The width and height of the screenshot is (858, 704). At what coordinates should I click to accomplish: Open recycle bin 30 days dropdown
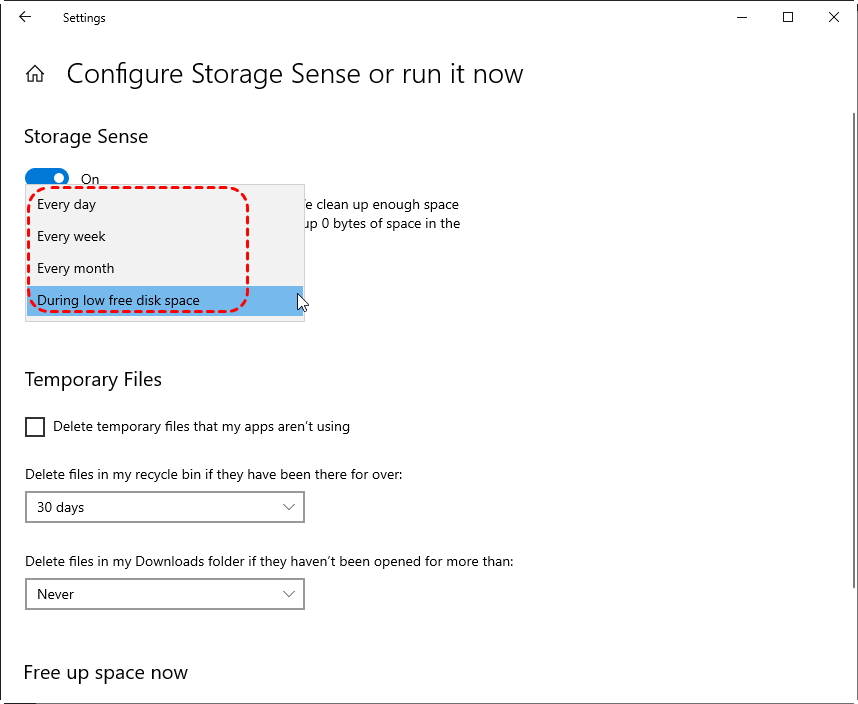164,507
